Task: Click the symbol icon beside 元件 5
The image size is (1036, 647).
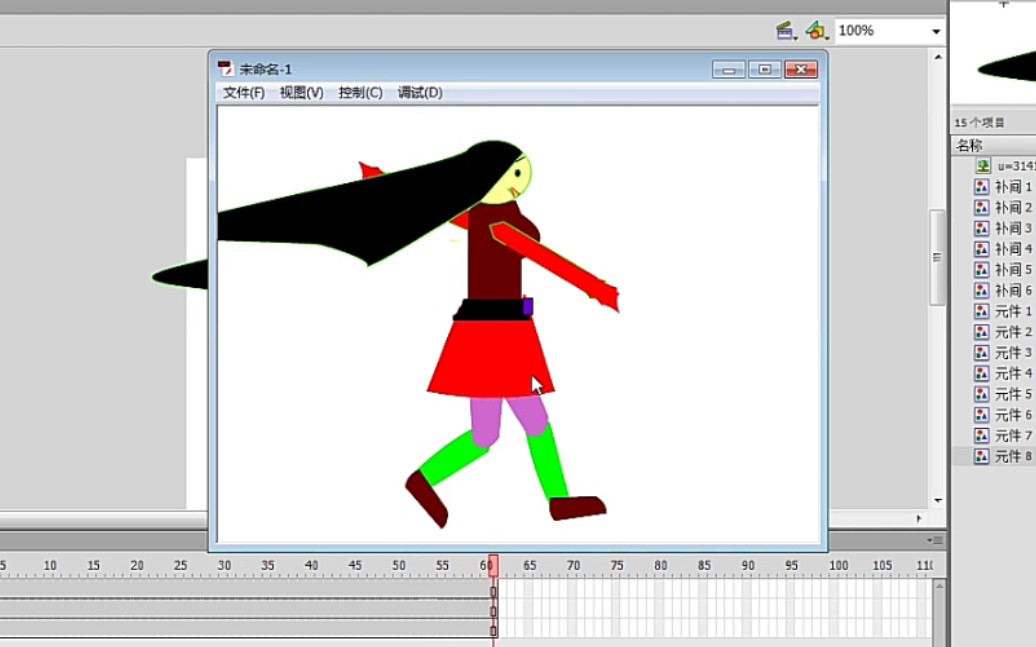Action: tap(982, 394)
